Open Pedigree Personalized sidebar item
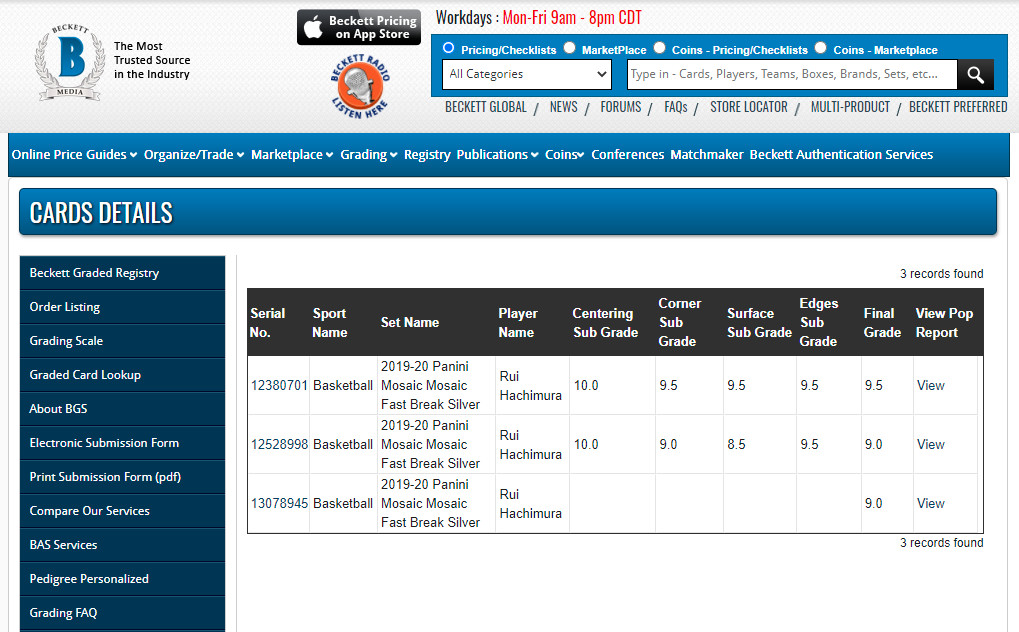Image resolution: width=1019 pixels, height=632 pixels. pyautogui.click(x=122, y=579)
